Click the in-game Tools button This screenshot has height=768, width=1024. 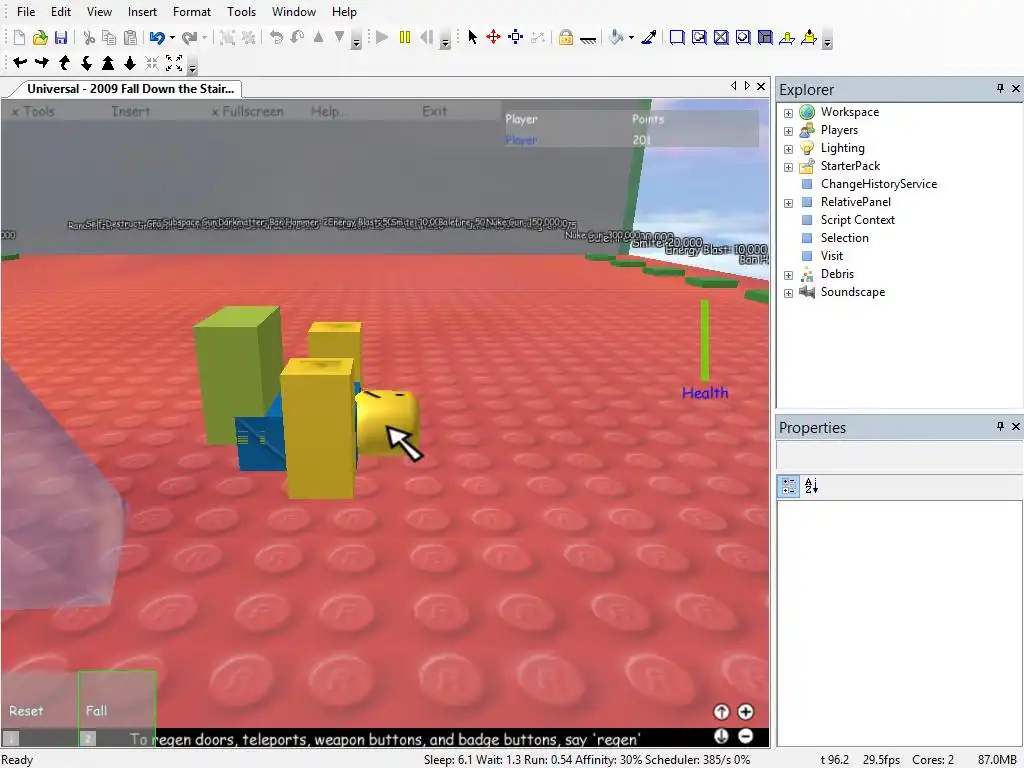coord(33,112)
